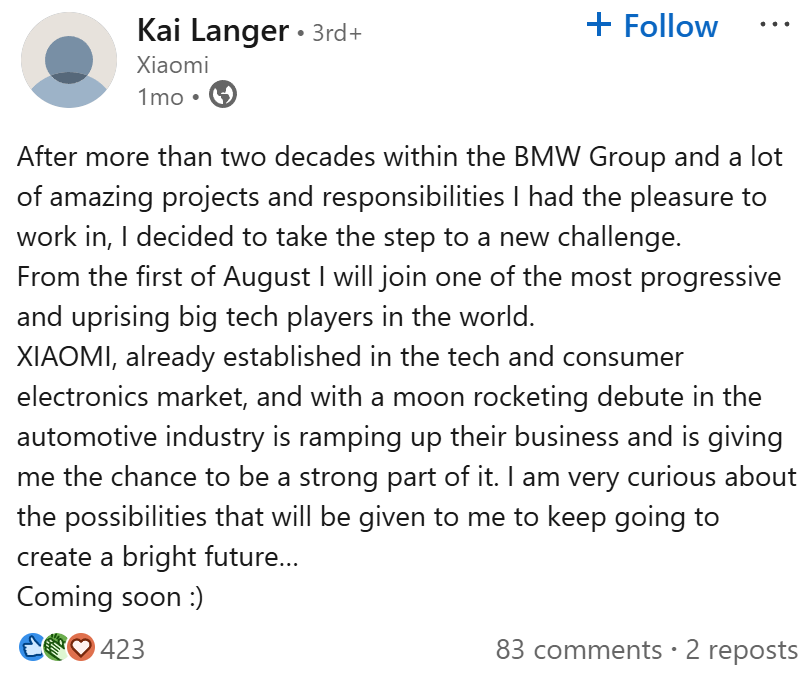Click the Xiaomi subtitle under the name
812x678 pixels.
pos(172,65)
